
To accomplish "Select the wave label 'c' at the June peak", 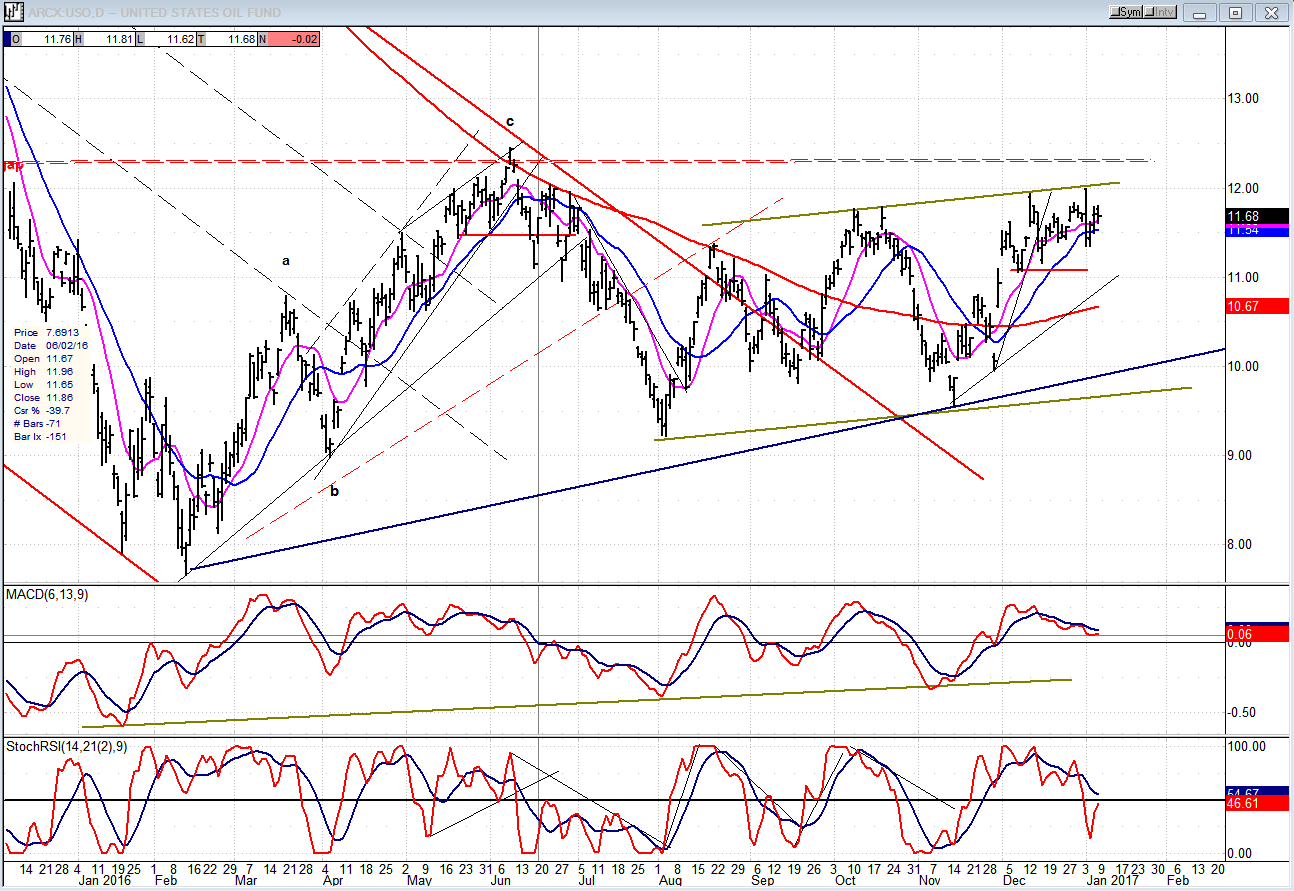I will click(x=509, y=122).
